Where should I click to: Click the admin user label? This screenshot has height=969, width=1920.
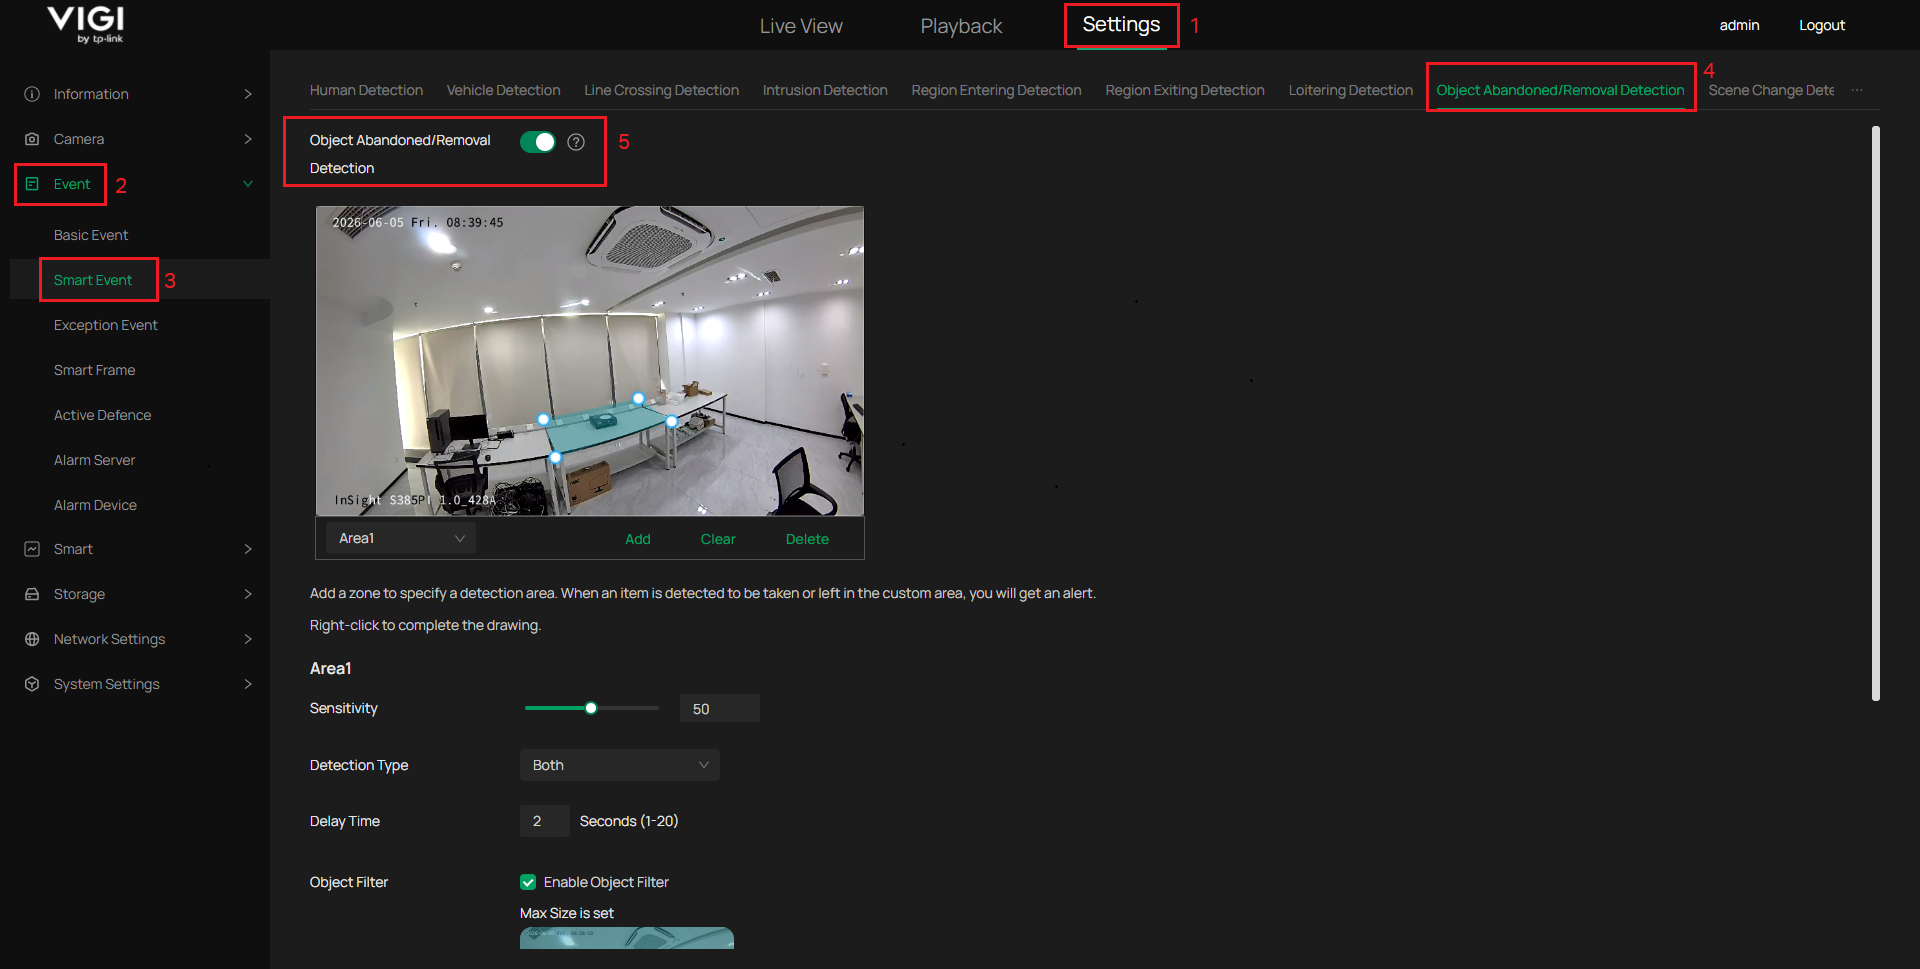[x=1739, y=25]
